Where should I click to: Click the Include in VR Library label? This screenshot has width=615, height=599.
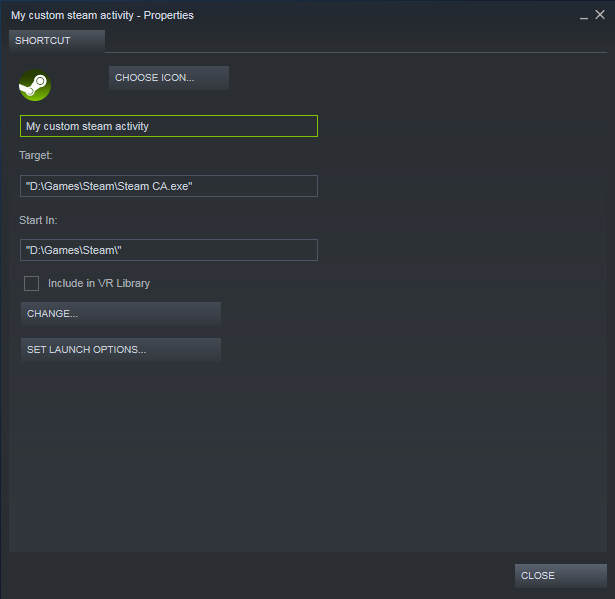[x=99, y=283]
